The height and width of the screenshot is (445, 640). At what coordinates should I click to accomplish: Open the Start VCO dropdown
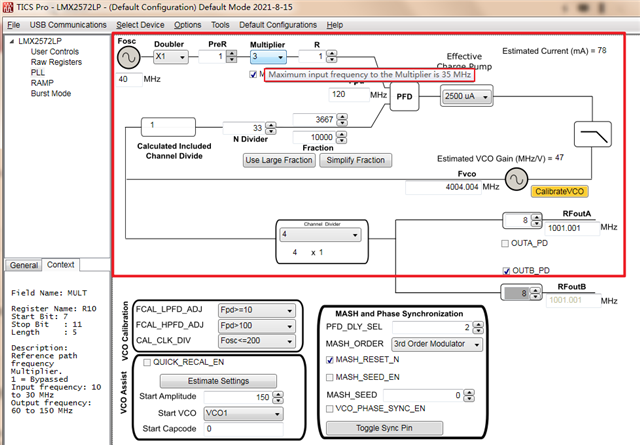tap(243, 414)
